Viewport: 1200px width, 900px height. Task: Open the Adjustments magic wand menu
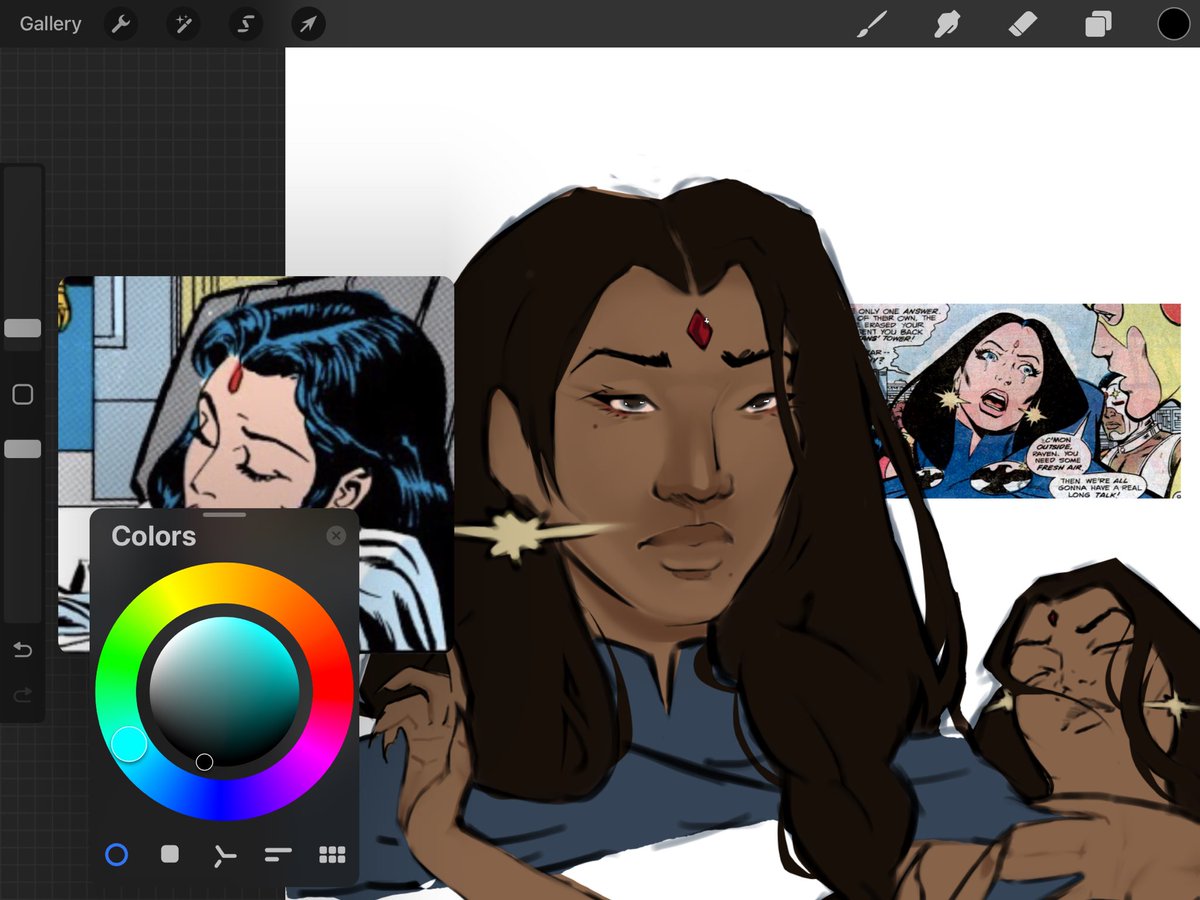pyautogui.click(x=183, y=24)
